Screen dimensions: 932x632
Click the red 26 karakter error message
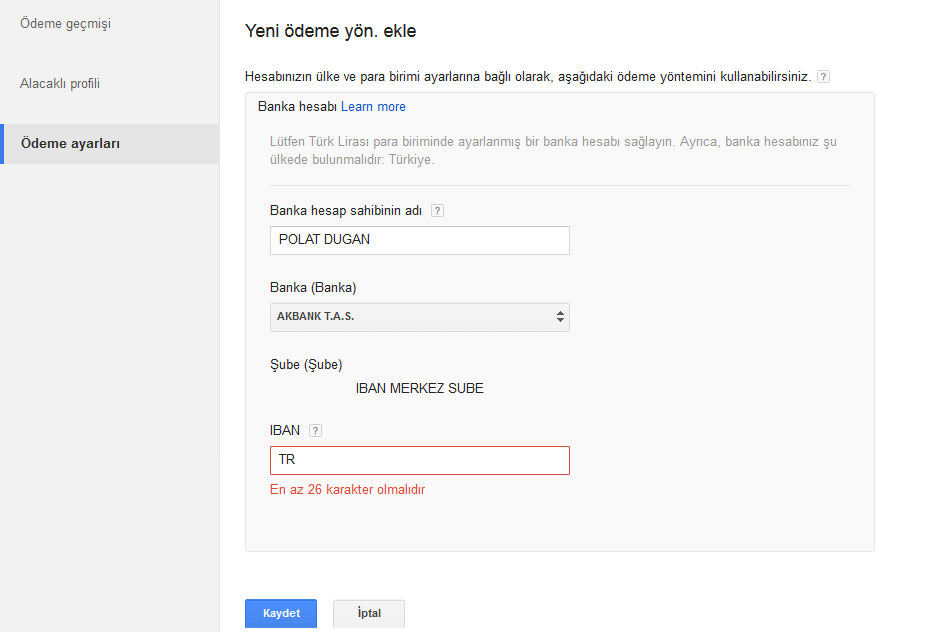point(347,490)
